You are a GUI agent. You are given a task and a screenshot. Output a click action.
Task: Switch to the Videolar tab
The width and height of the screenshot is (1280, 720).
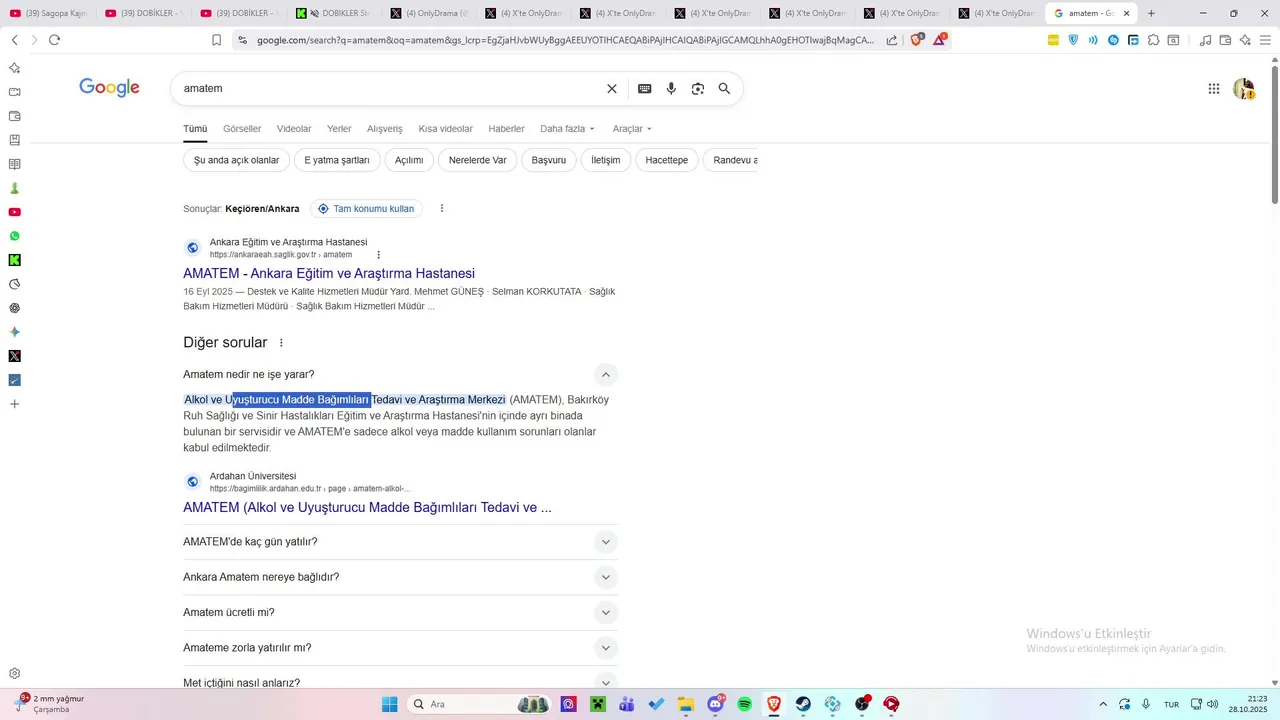click(294, 129)
